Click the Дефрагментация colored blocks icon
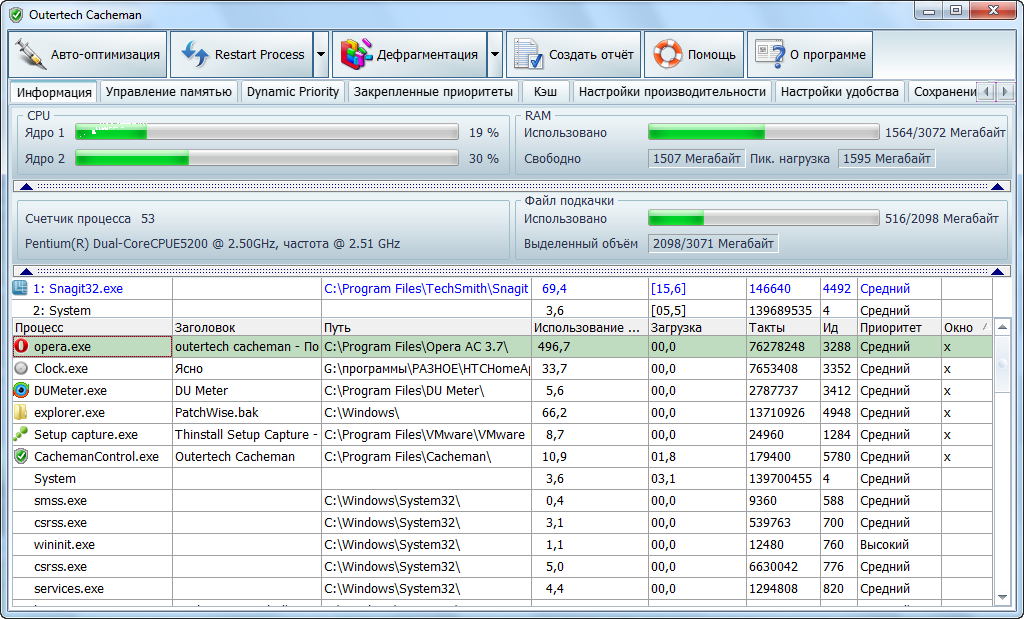 357,54
